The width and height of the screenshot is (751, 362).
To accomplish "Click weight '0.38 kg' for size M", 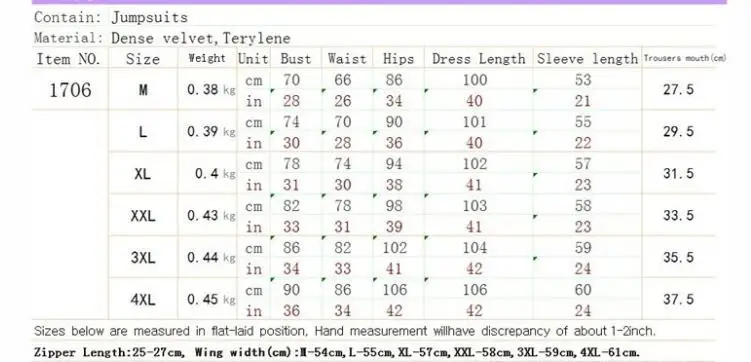I will (x=211, y=90).
